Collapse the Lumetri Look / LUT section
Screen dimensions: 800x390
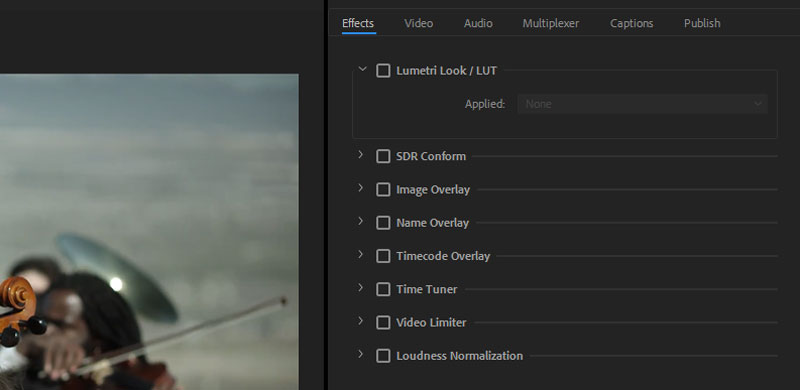[x=362, y=68]
